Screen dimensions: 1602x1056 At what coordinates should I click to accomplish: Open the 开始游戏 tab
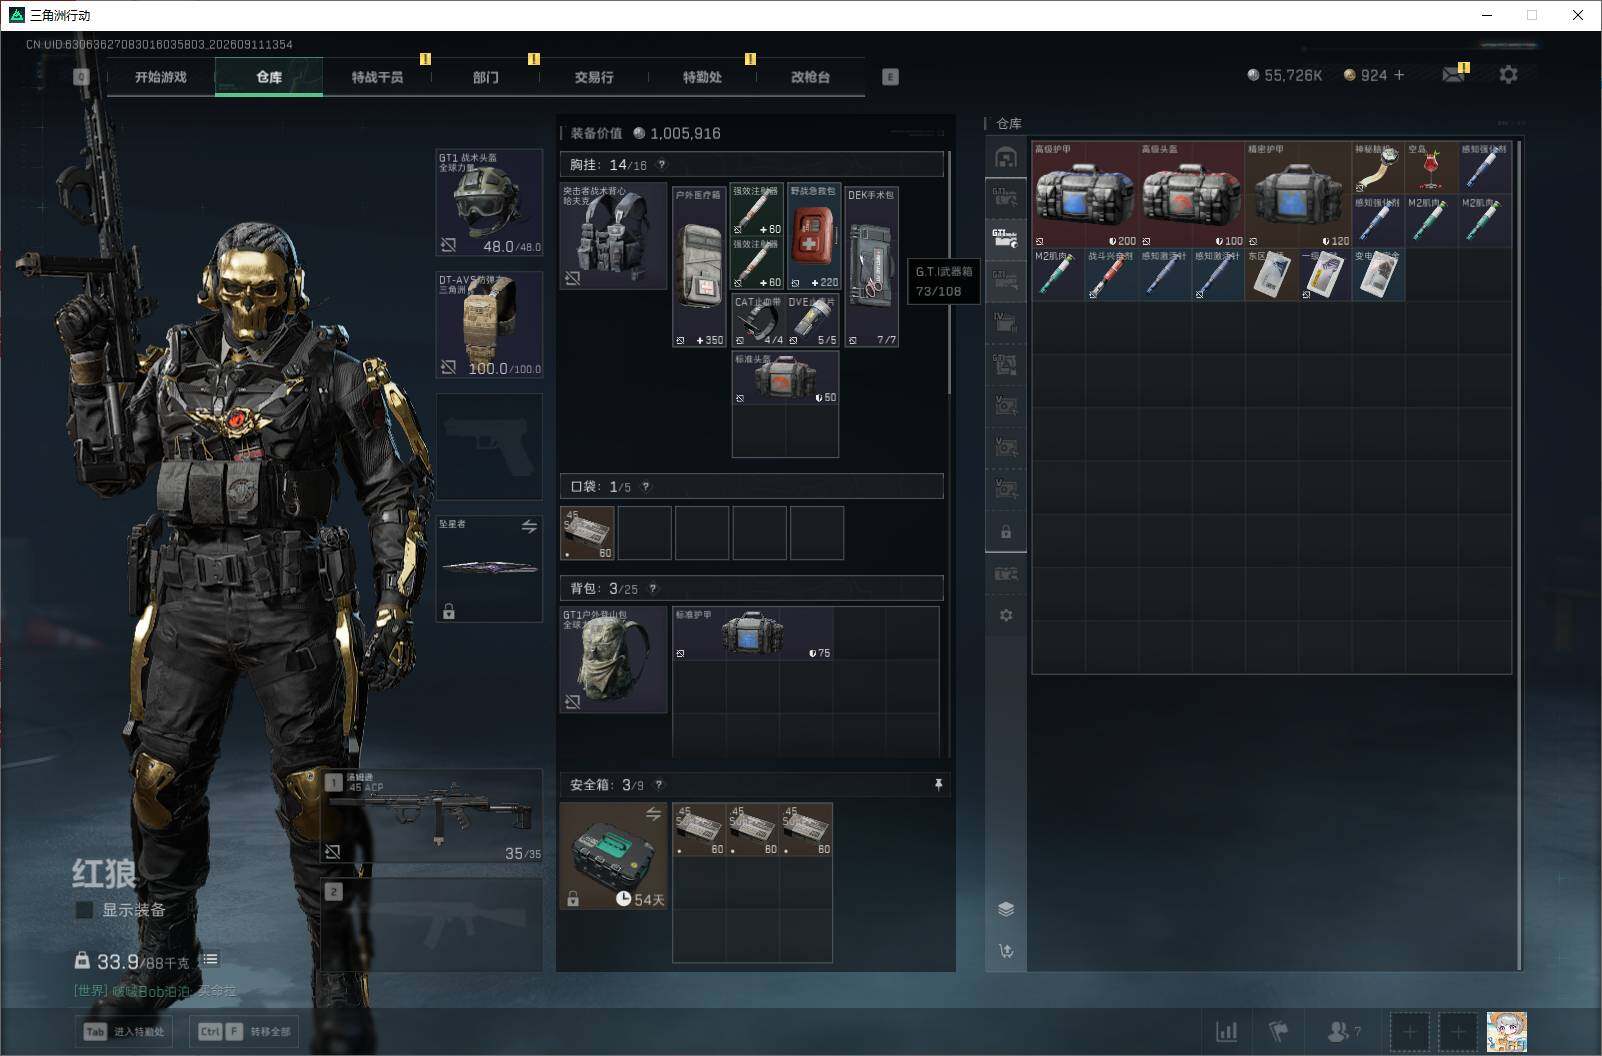point(161,77)
